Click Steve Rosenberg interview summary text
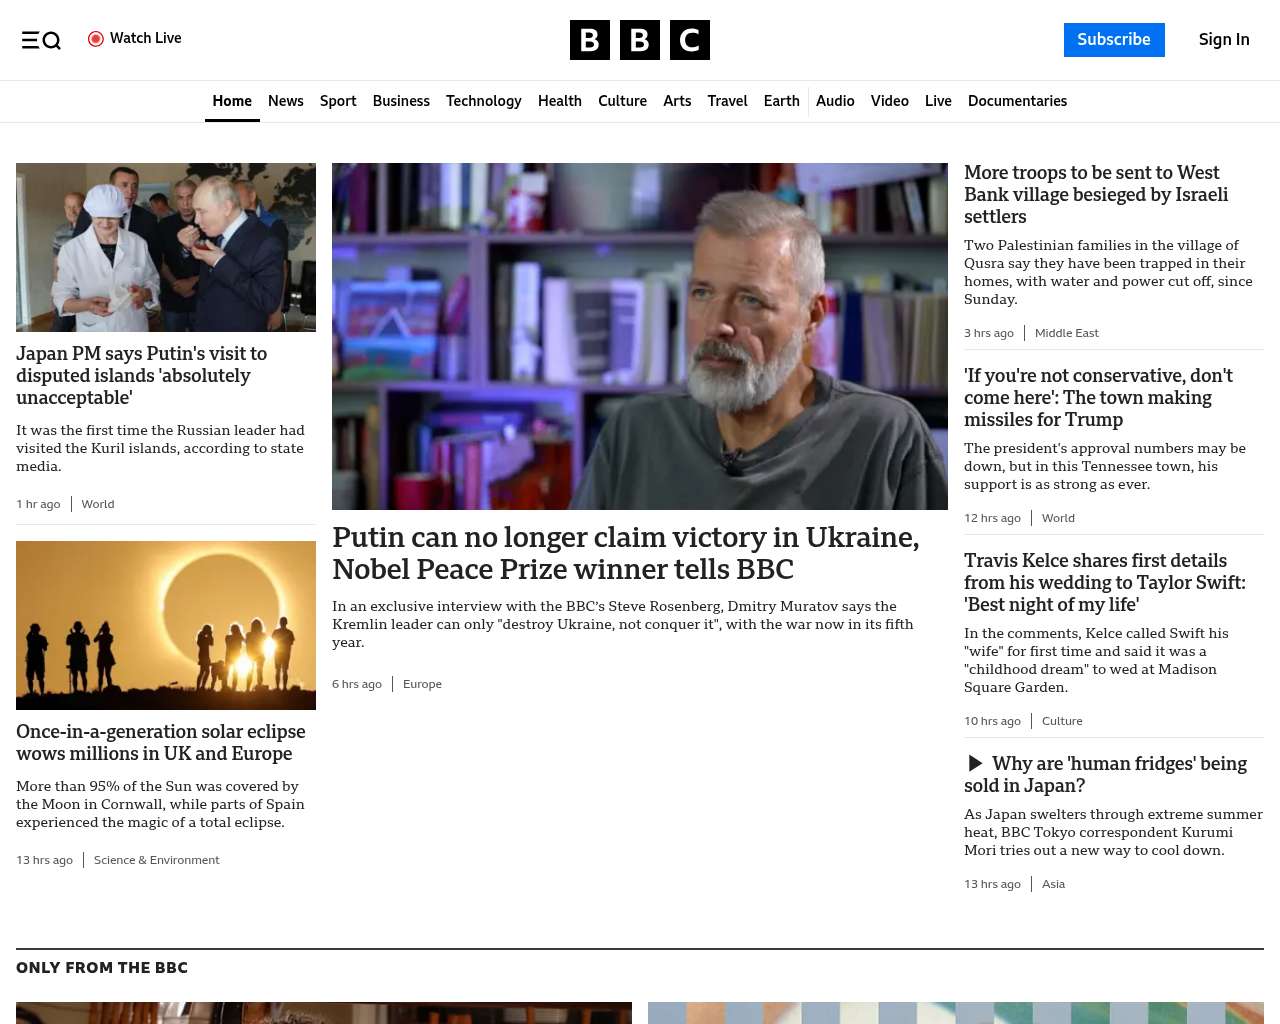The height and width of the screenshot is (1024, 1280). [623, 624]
